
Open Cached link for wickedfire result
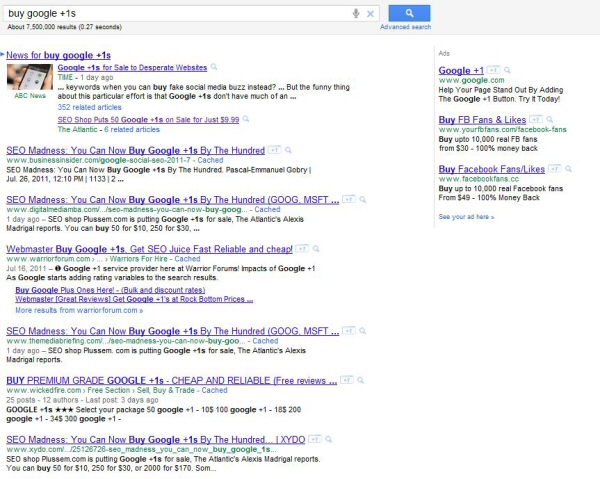coord(214,390)
